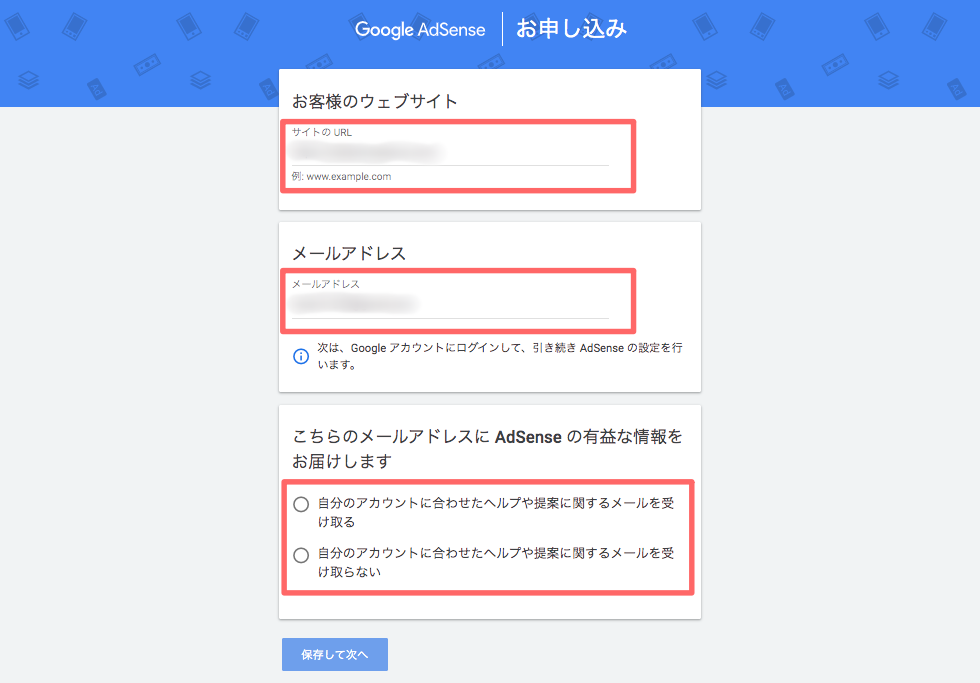Click the blurred email address value

(354, 304)
